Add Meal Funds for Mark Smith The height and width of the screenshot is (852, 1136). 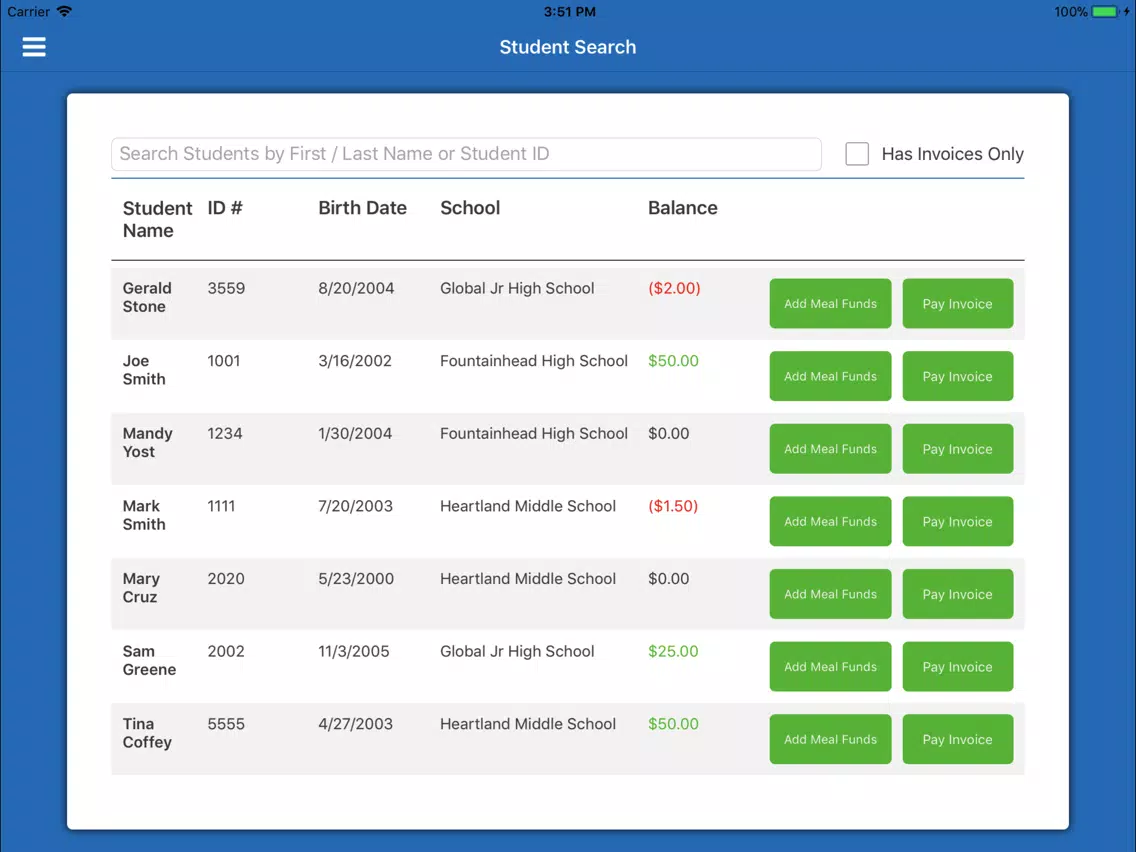pyautogui.click(x=830, y=521)
